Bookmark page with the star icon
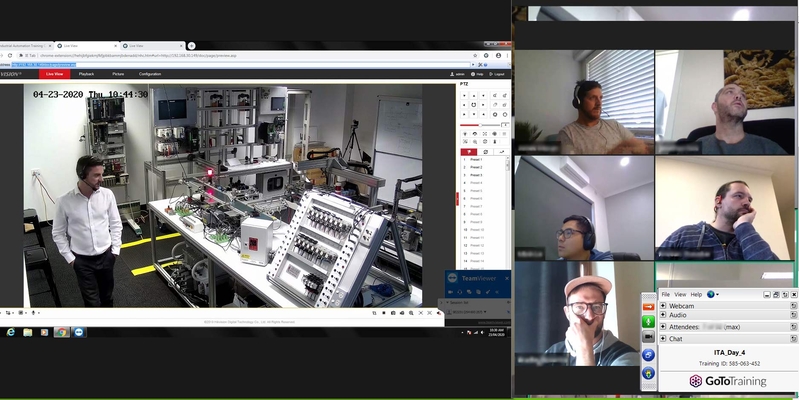 [x=475, y=56]
